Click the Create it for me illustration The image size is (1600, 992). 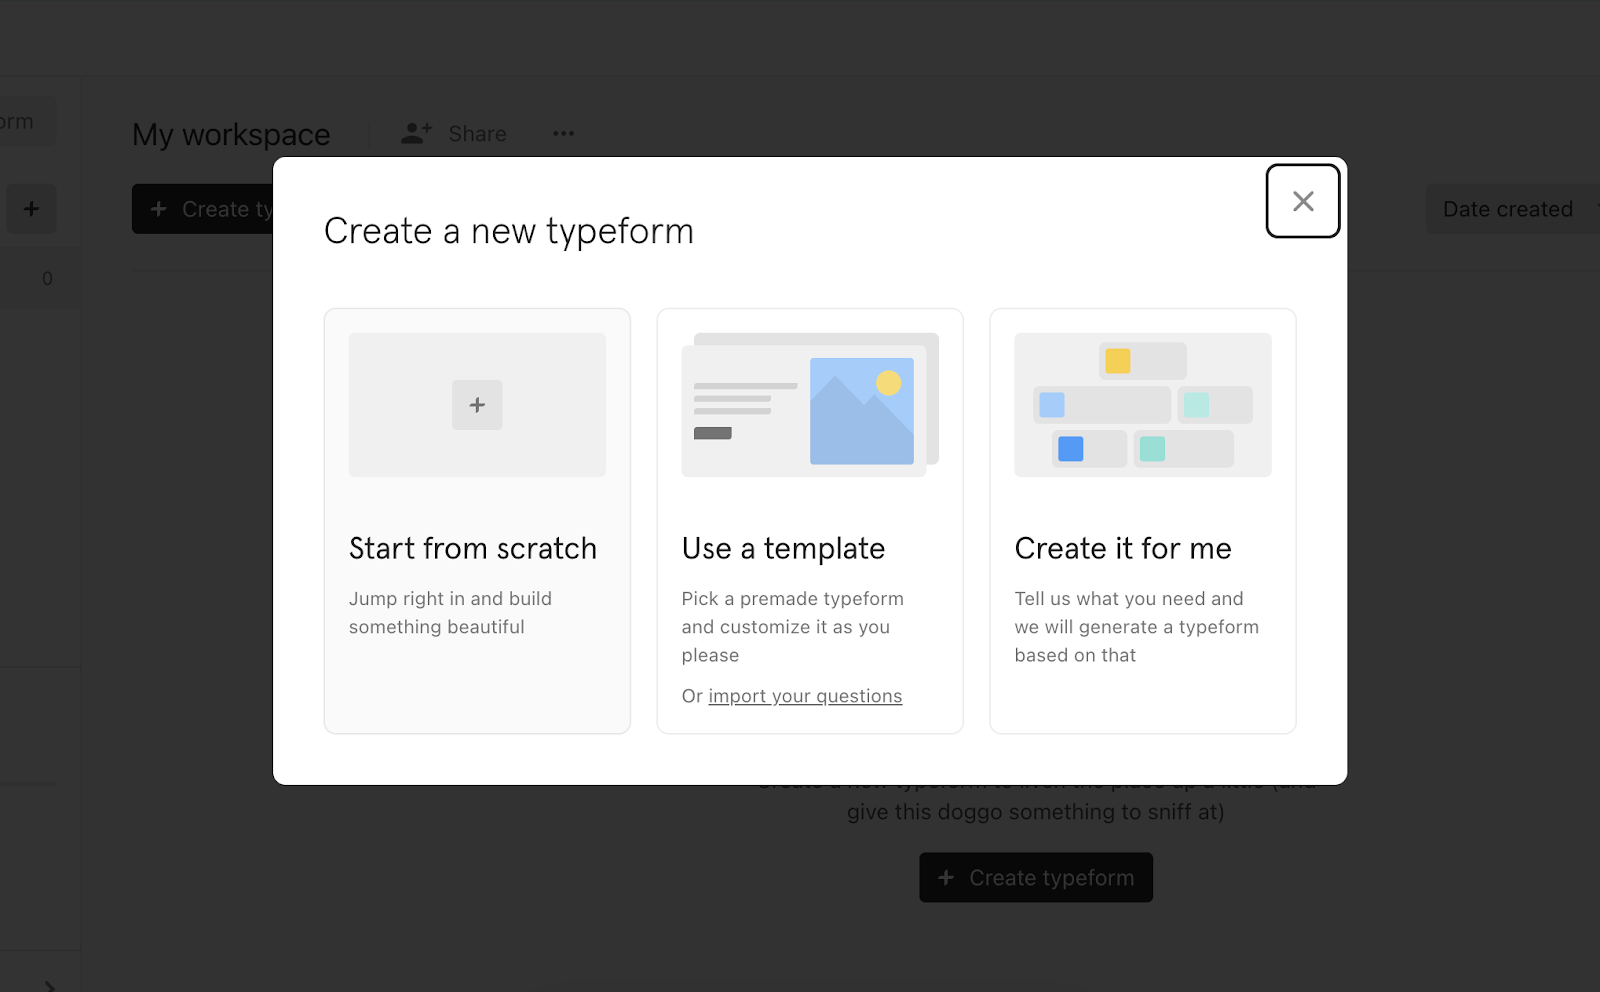coord(1143,405)
